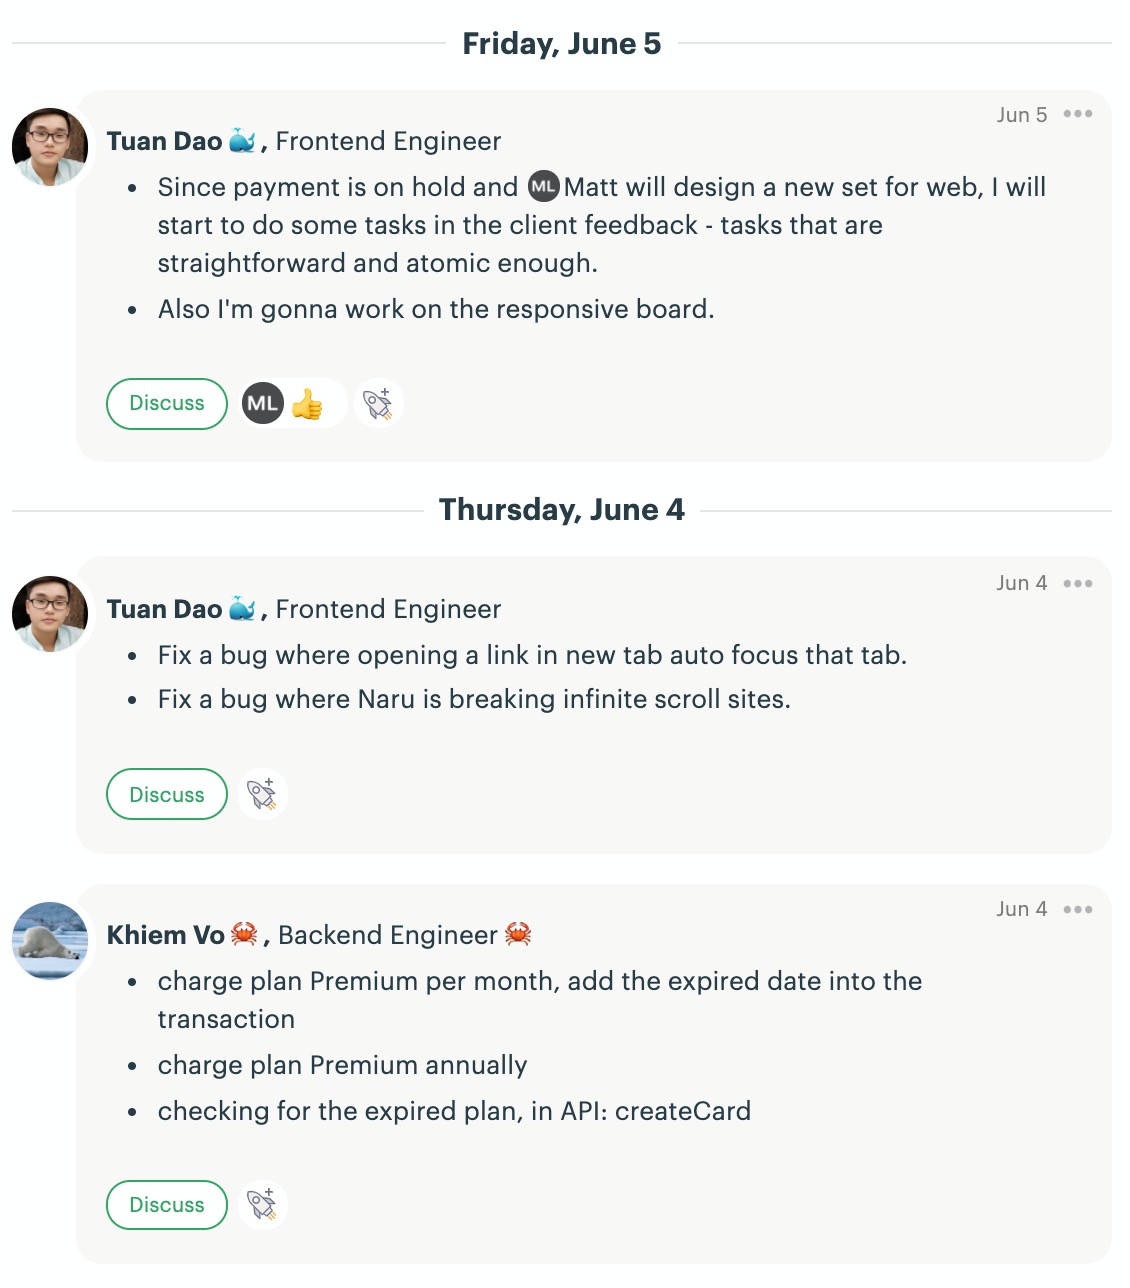Click Discuss on the bug fix post

[x=167, y=794]
